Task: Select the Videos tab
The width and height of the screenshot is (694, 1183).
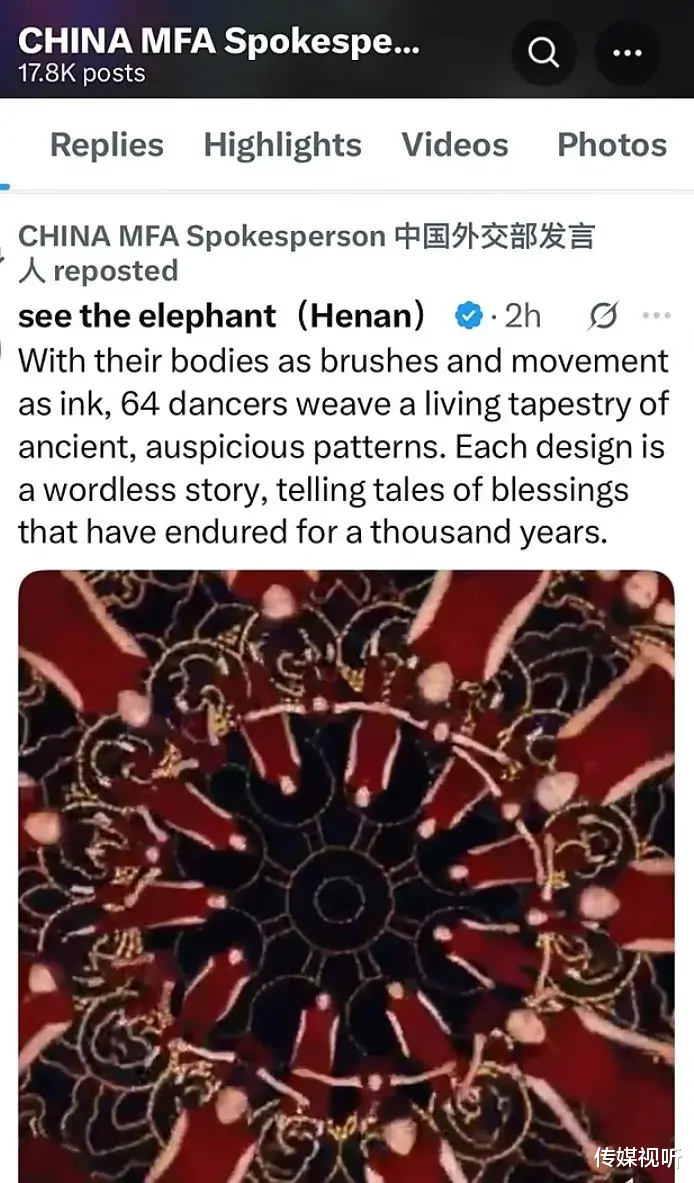Action: tap(455, 145)
